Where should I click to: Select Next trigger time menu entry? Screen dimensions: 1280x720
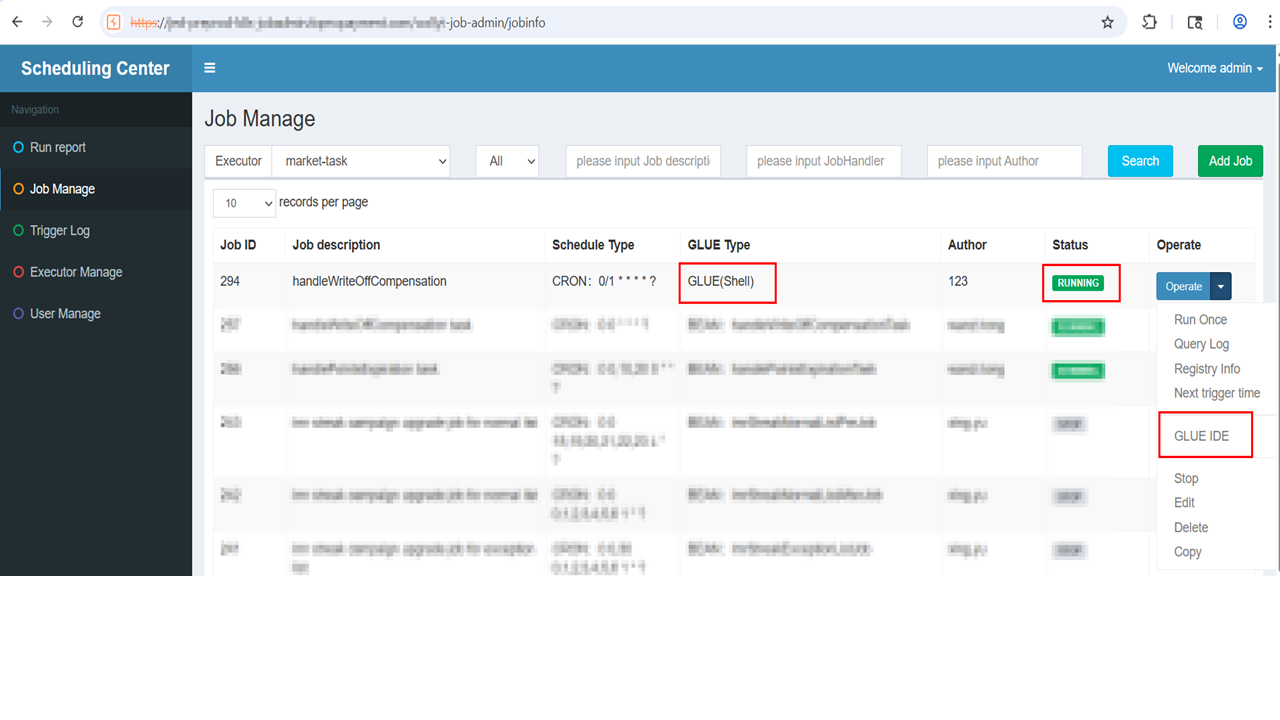1217,393
